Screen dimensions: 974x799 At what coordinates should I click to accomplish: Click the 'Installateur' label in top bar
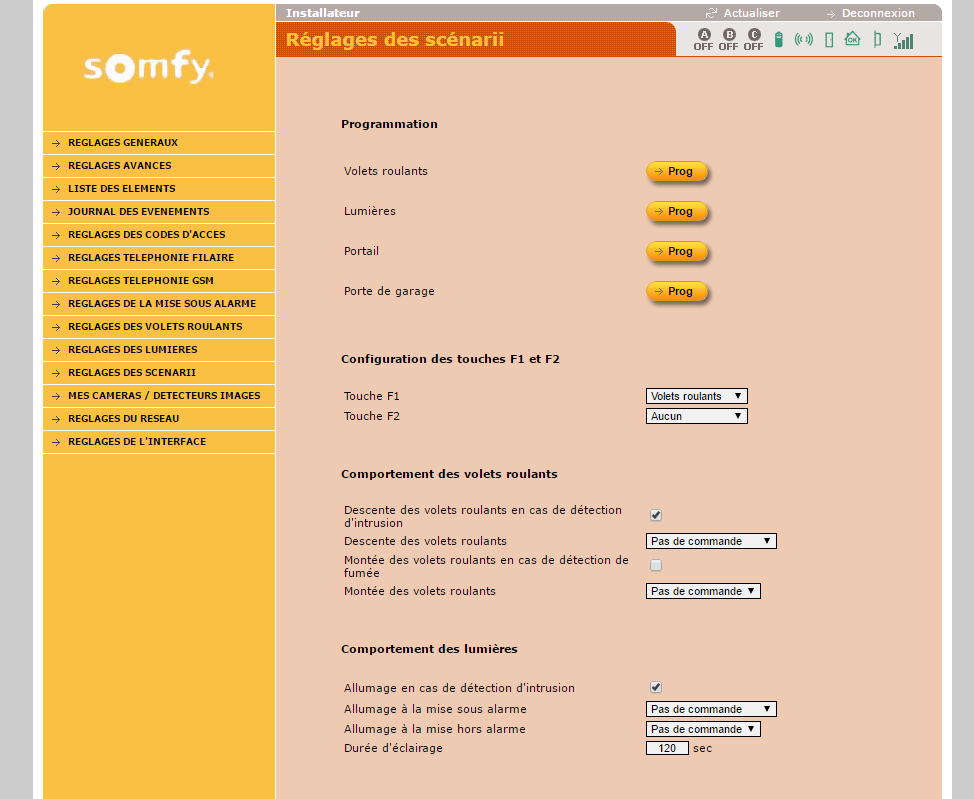(x=322, y=13)
